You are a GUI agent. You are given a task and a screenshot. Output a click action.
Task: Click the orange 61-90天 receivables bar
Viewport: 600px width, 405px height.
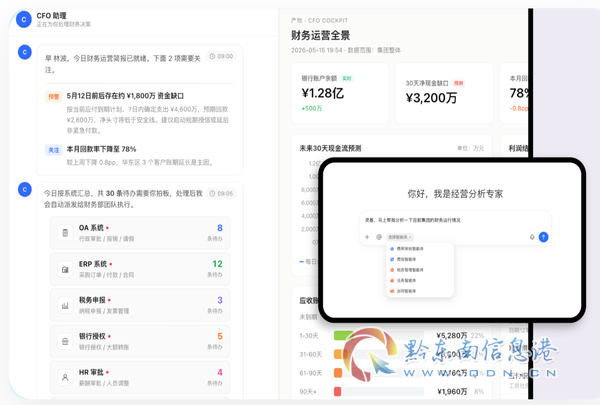coord(338,373)
